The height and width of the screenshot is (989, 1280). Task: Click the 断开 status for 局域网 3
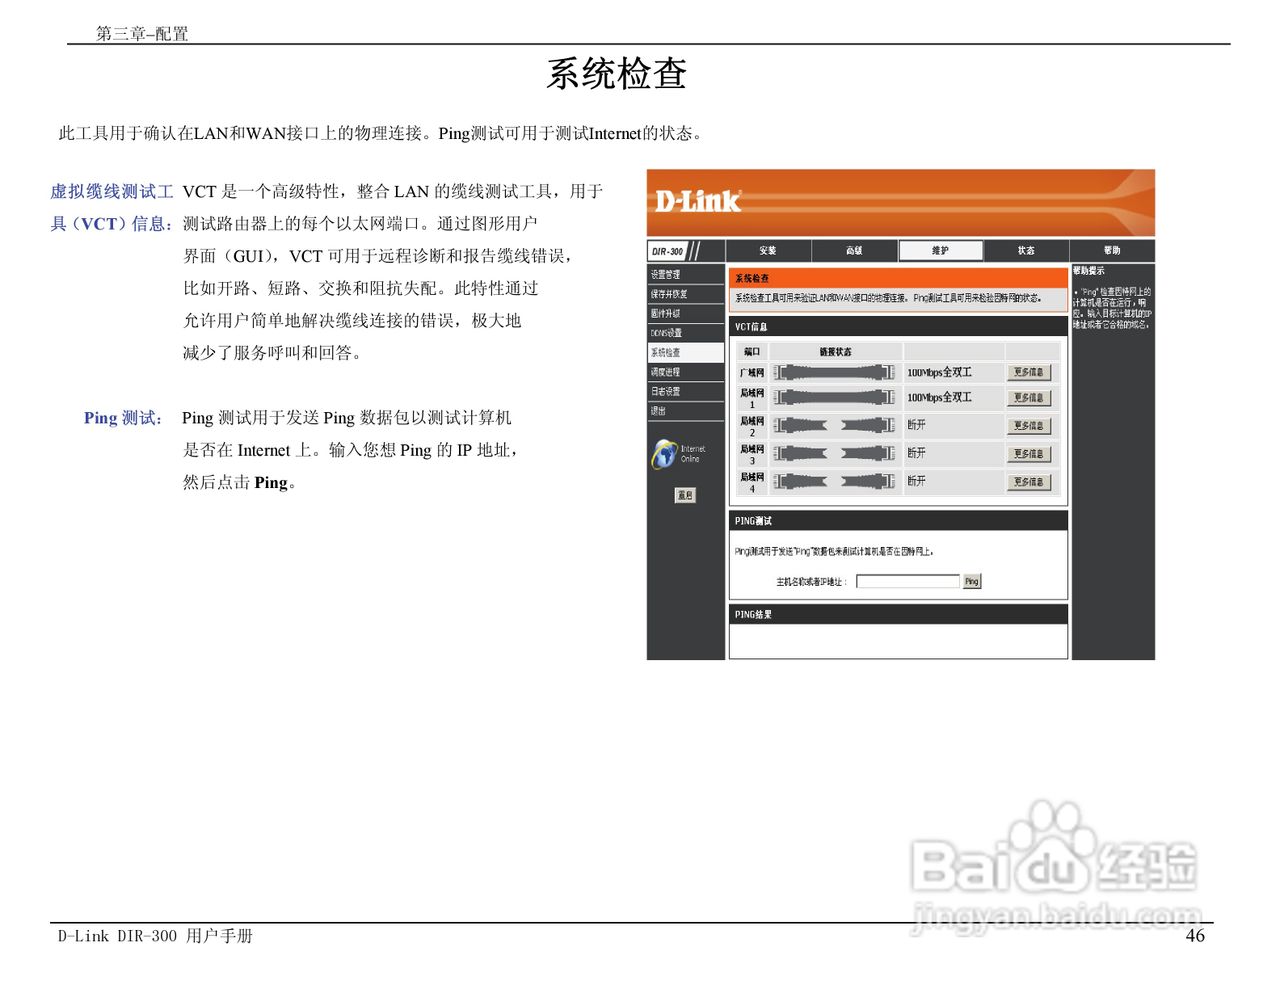coord(916,453)
